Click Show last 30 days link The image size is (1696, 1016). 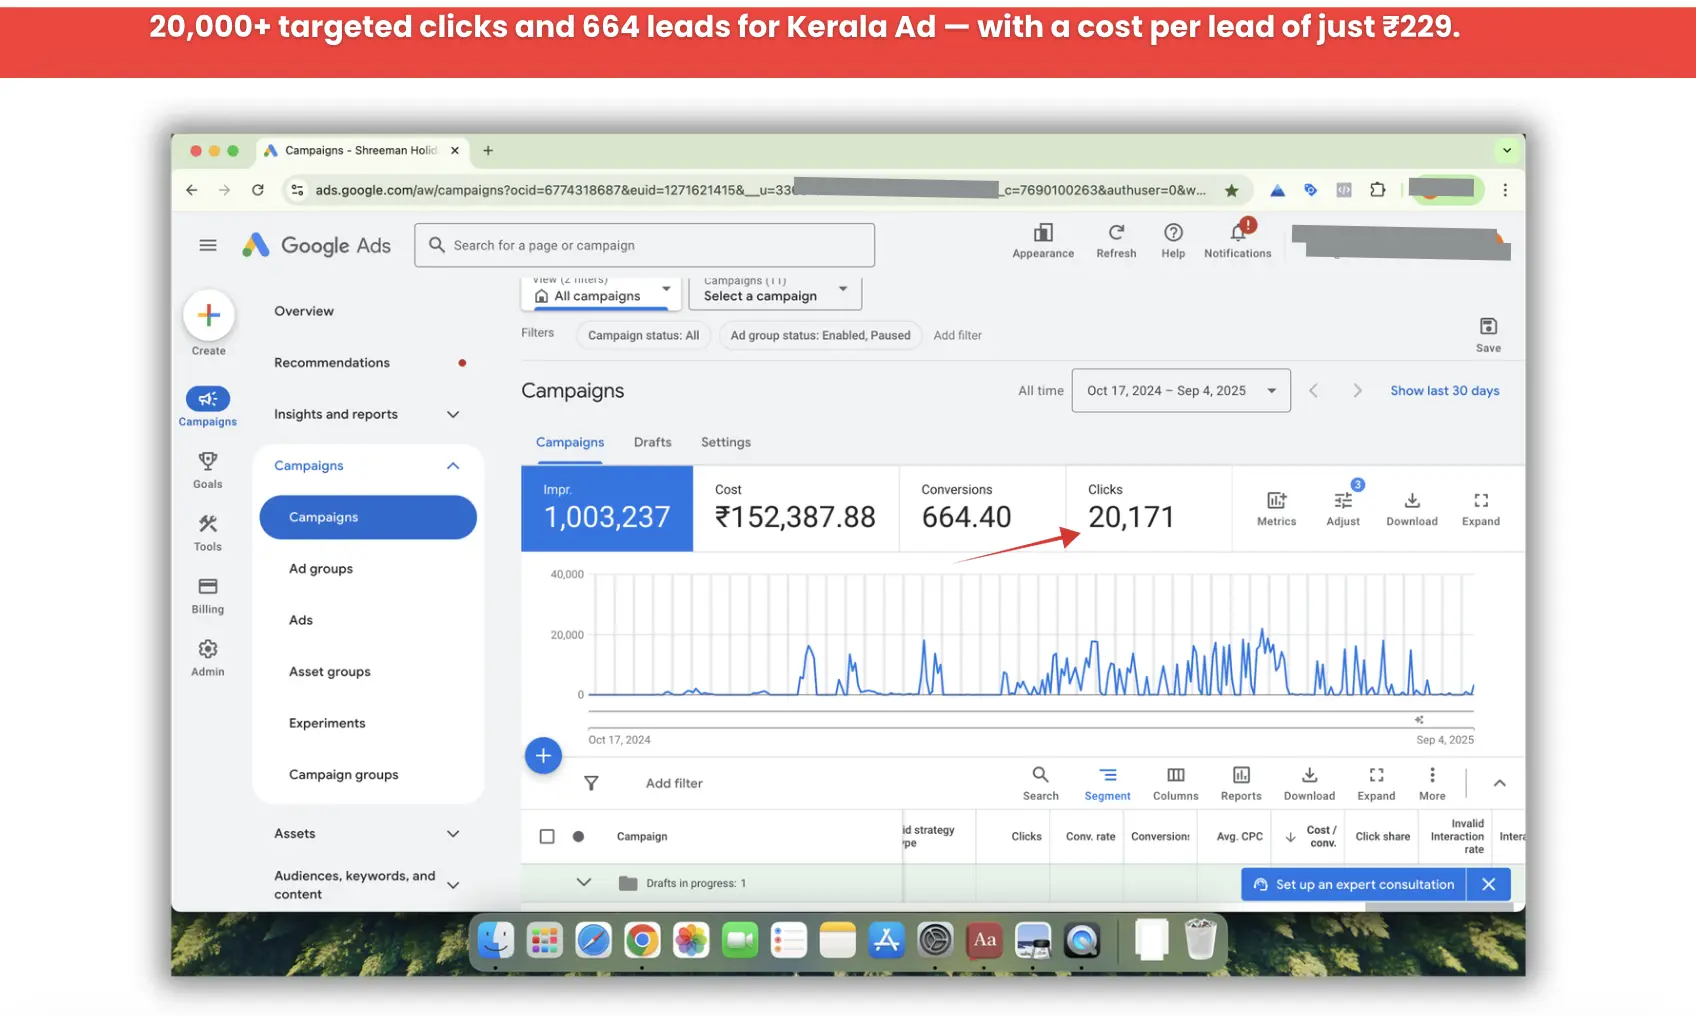pos(1445,391)
